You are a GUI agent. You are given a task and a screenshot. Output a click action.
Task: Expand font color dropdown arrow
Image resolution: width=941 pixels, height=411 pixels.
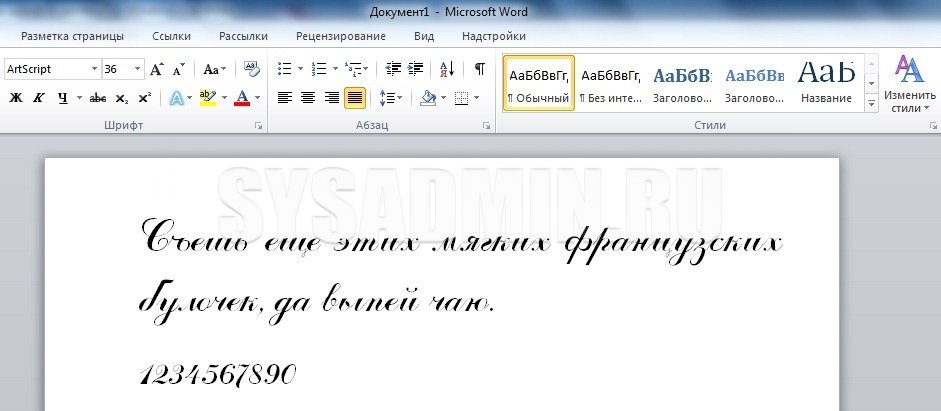point(257,98)
